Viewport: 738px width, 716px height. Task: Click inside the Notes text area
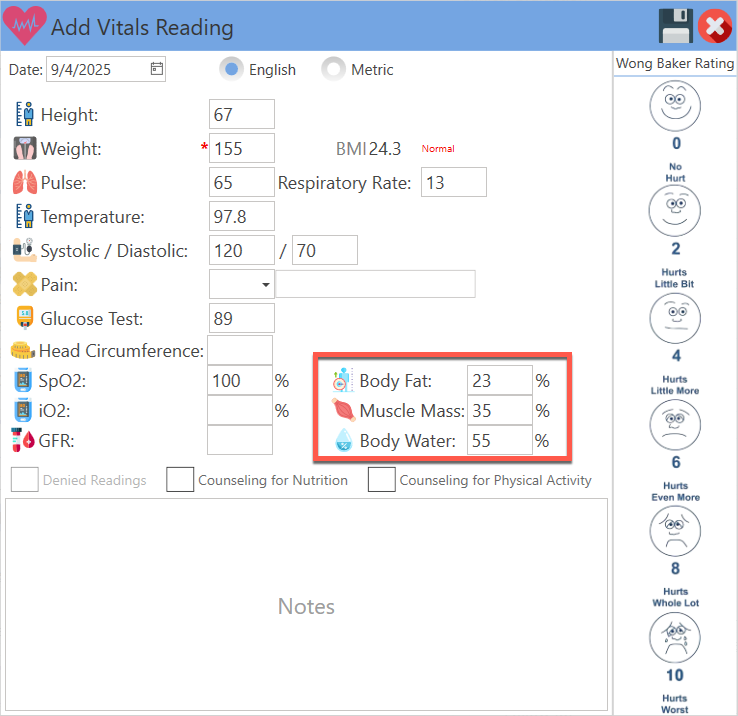[306, 605]
